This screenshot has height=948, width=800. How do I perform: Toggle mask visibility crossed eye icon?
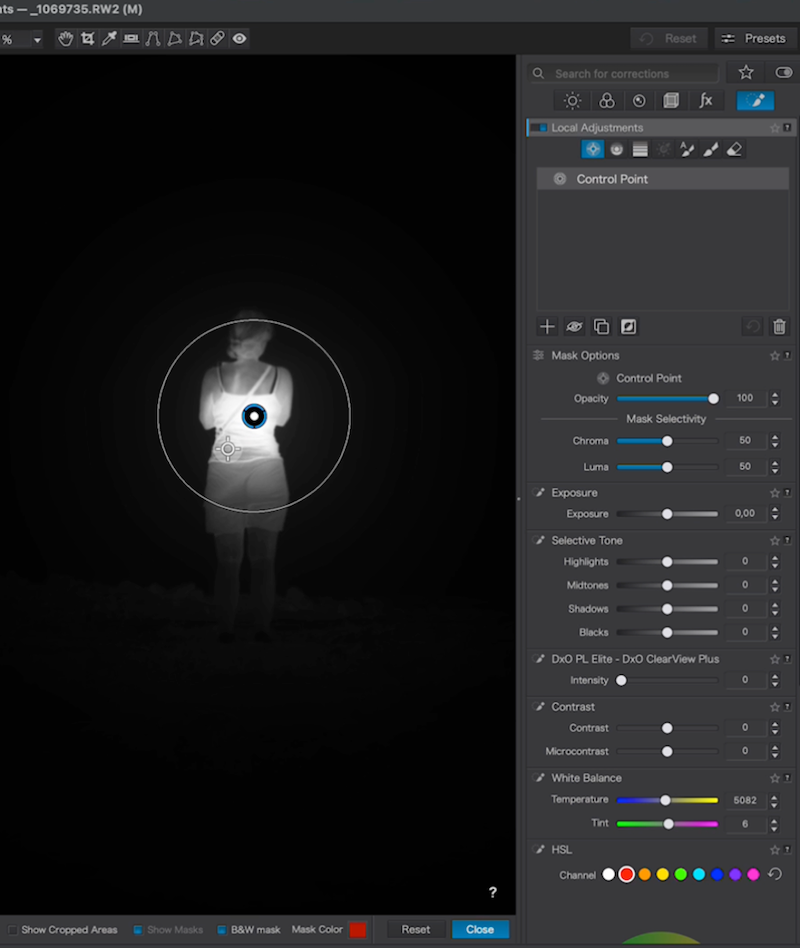pyautogui.click(x=574, y=326)
